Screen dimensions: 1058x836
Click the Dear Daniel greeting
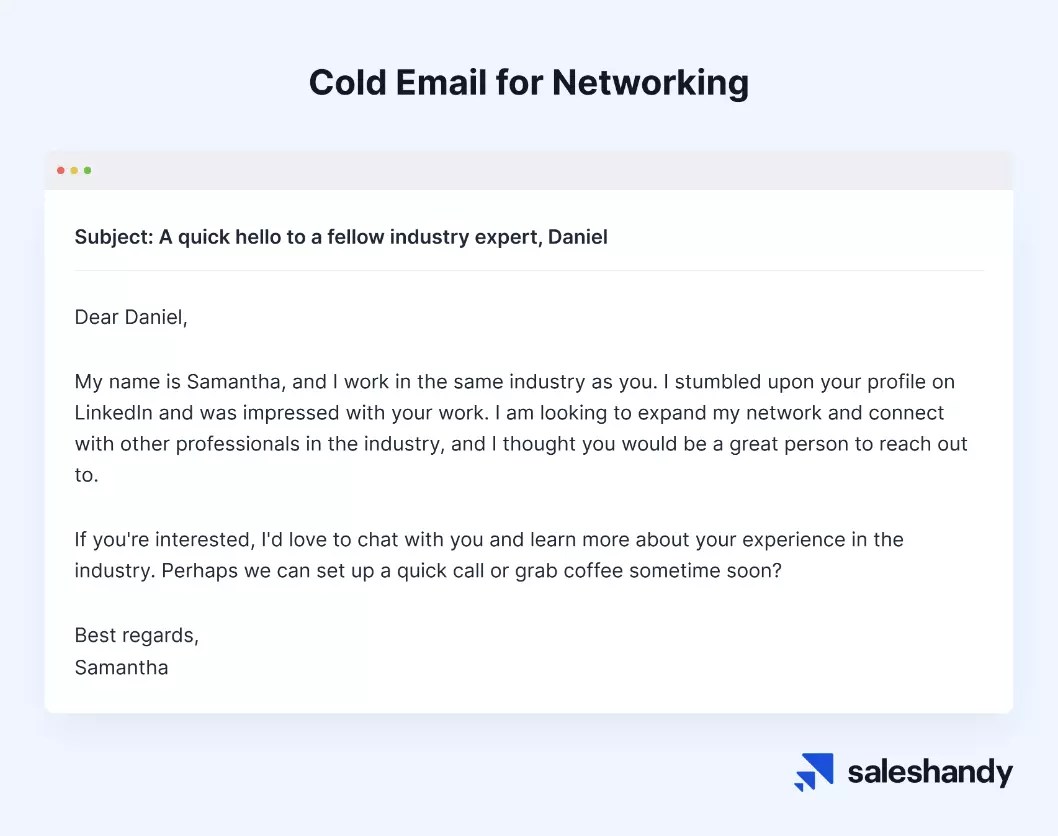[x=131, y=317]
